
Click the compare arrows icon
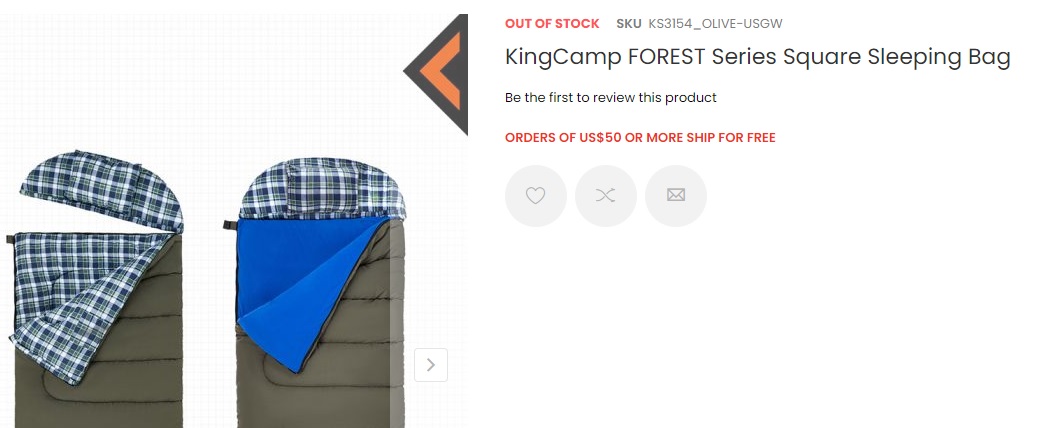point(606,196)
